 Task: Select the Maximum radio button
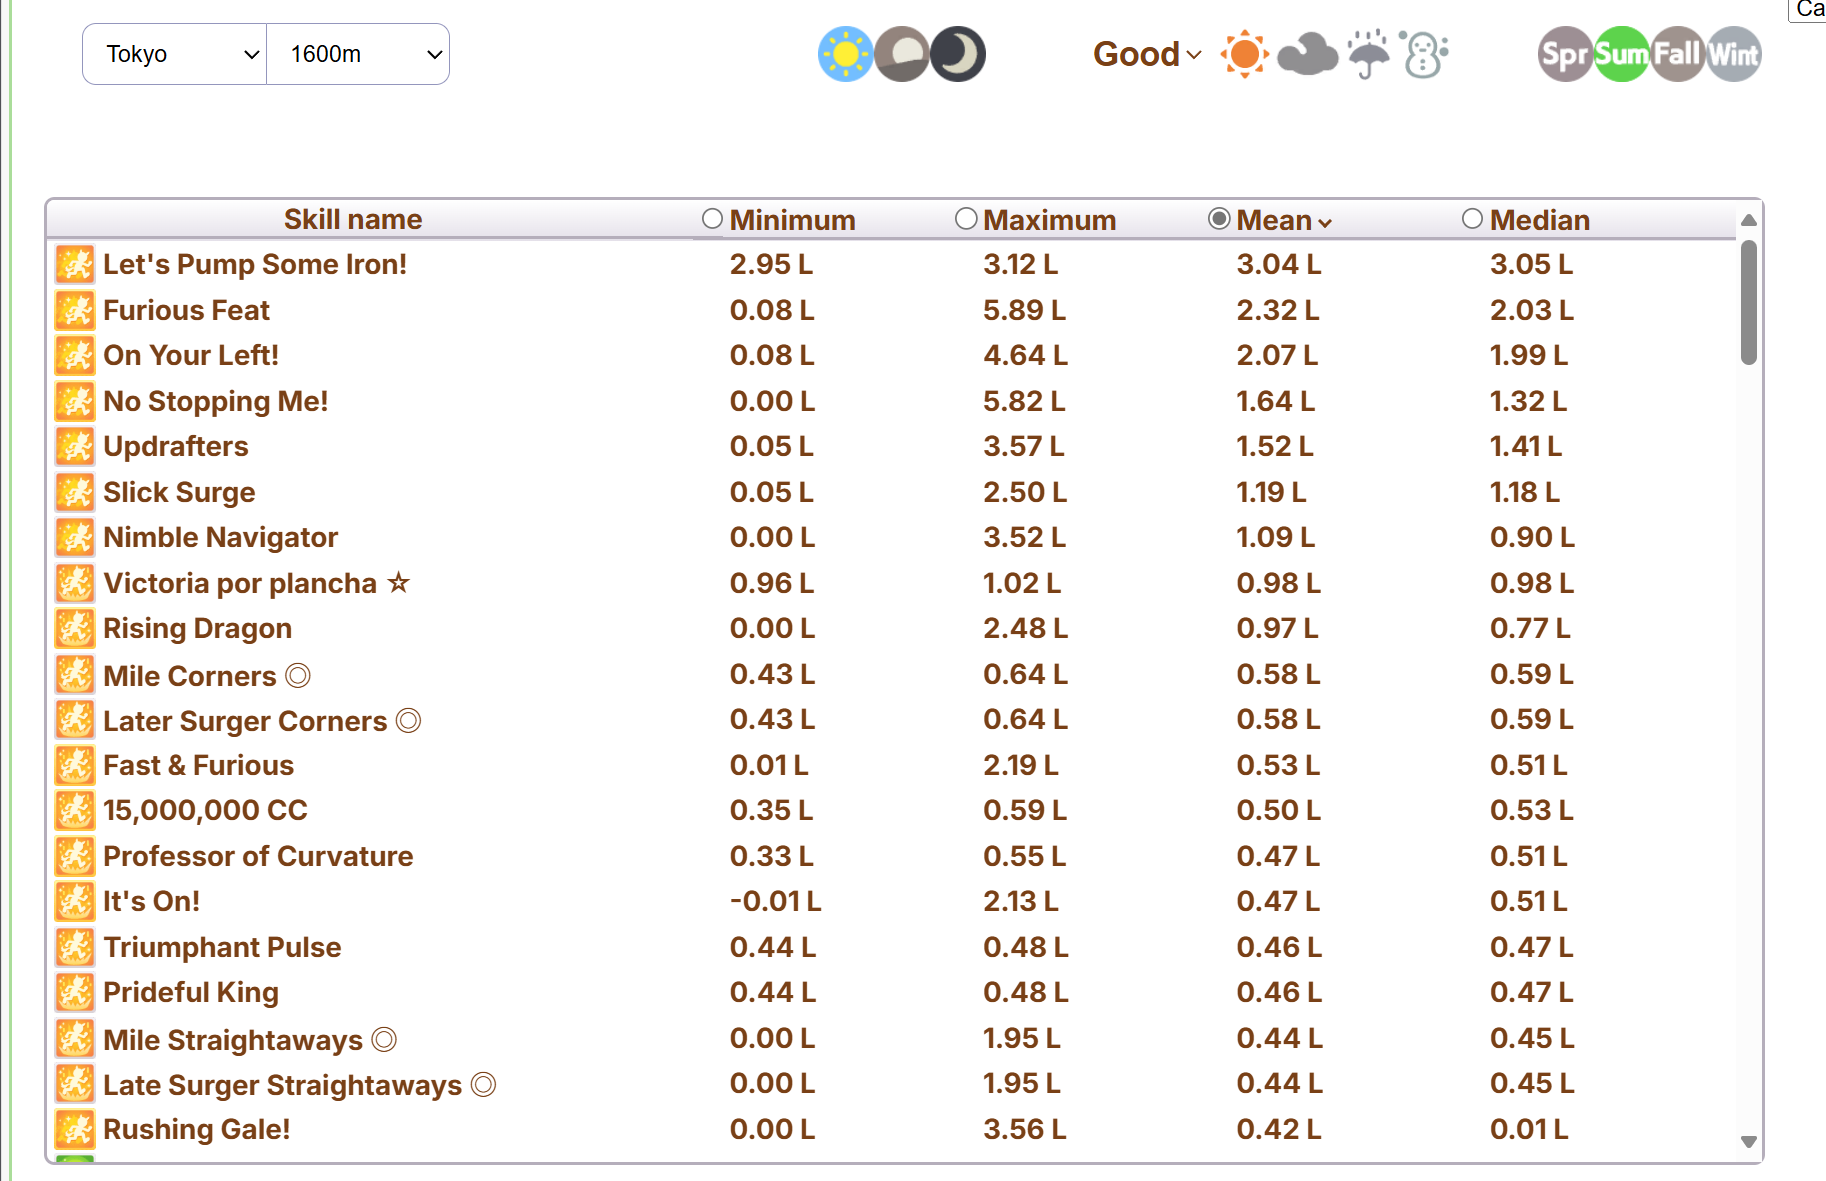[x=966, y=219]
